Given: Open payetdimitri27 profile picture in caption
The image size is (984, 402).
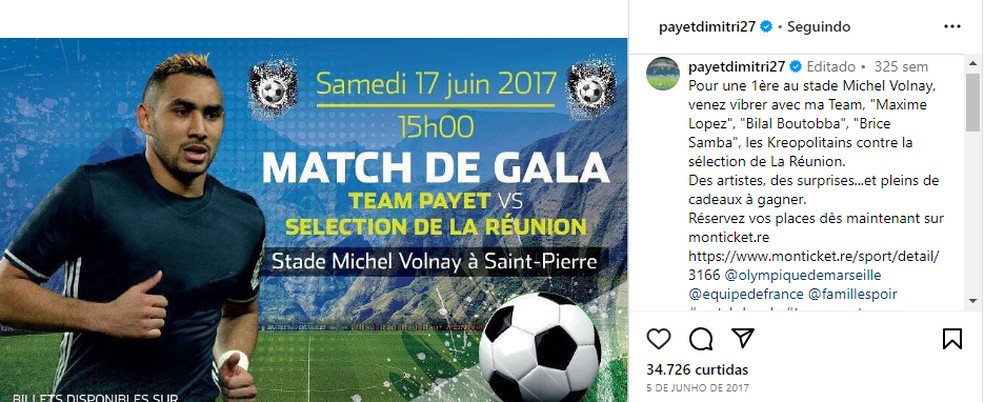Looking at the screenshot, I should [x=663, y=73].
